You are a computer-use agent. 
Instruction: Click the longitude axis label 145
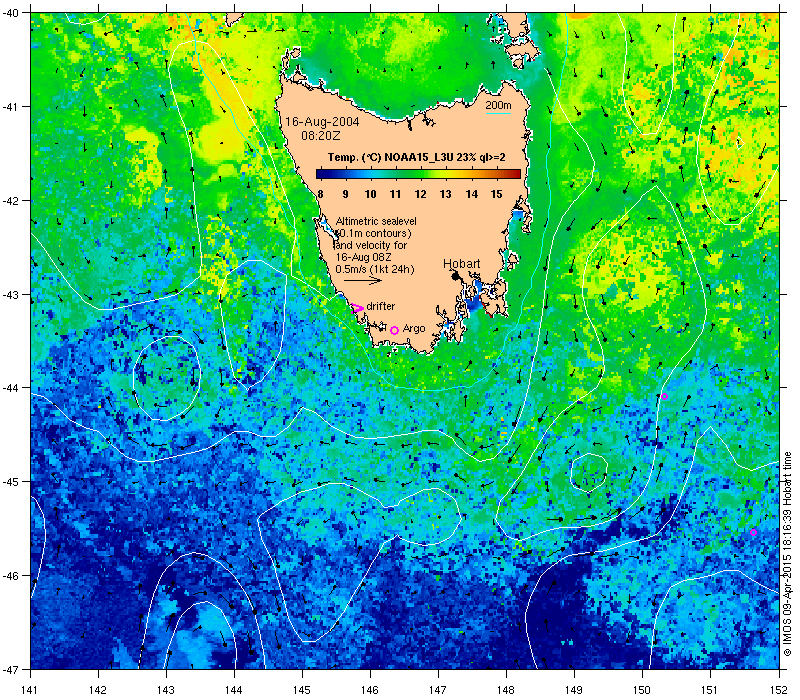coord(302,690)
